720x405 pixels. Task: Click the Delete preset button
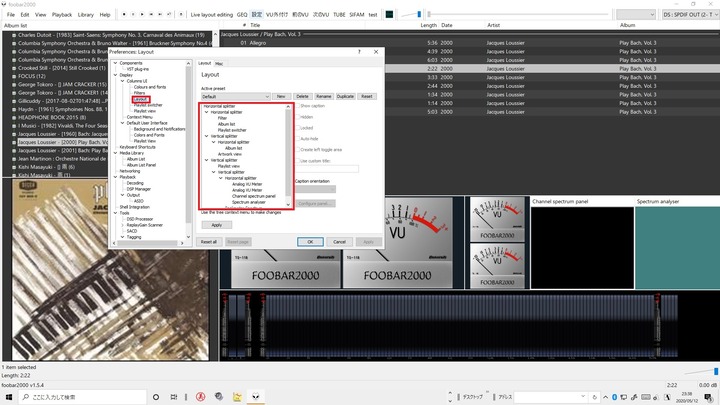302,96
